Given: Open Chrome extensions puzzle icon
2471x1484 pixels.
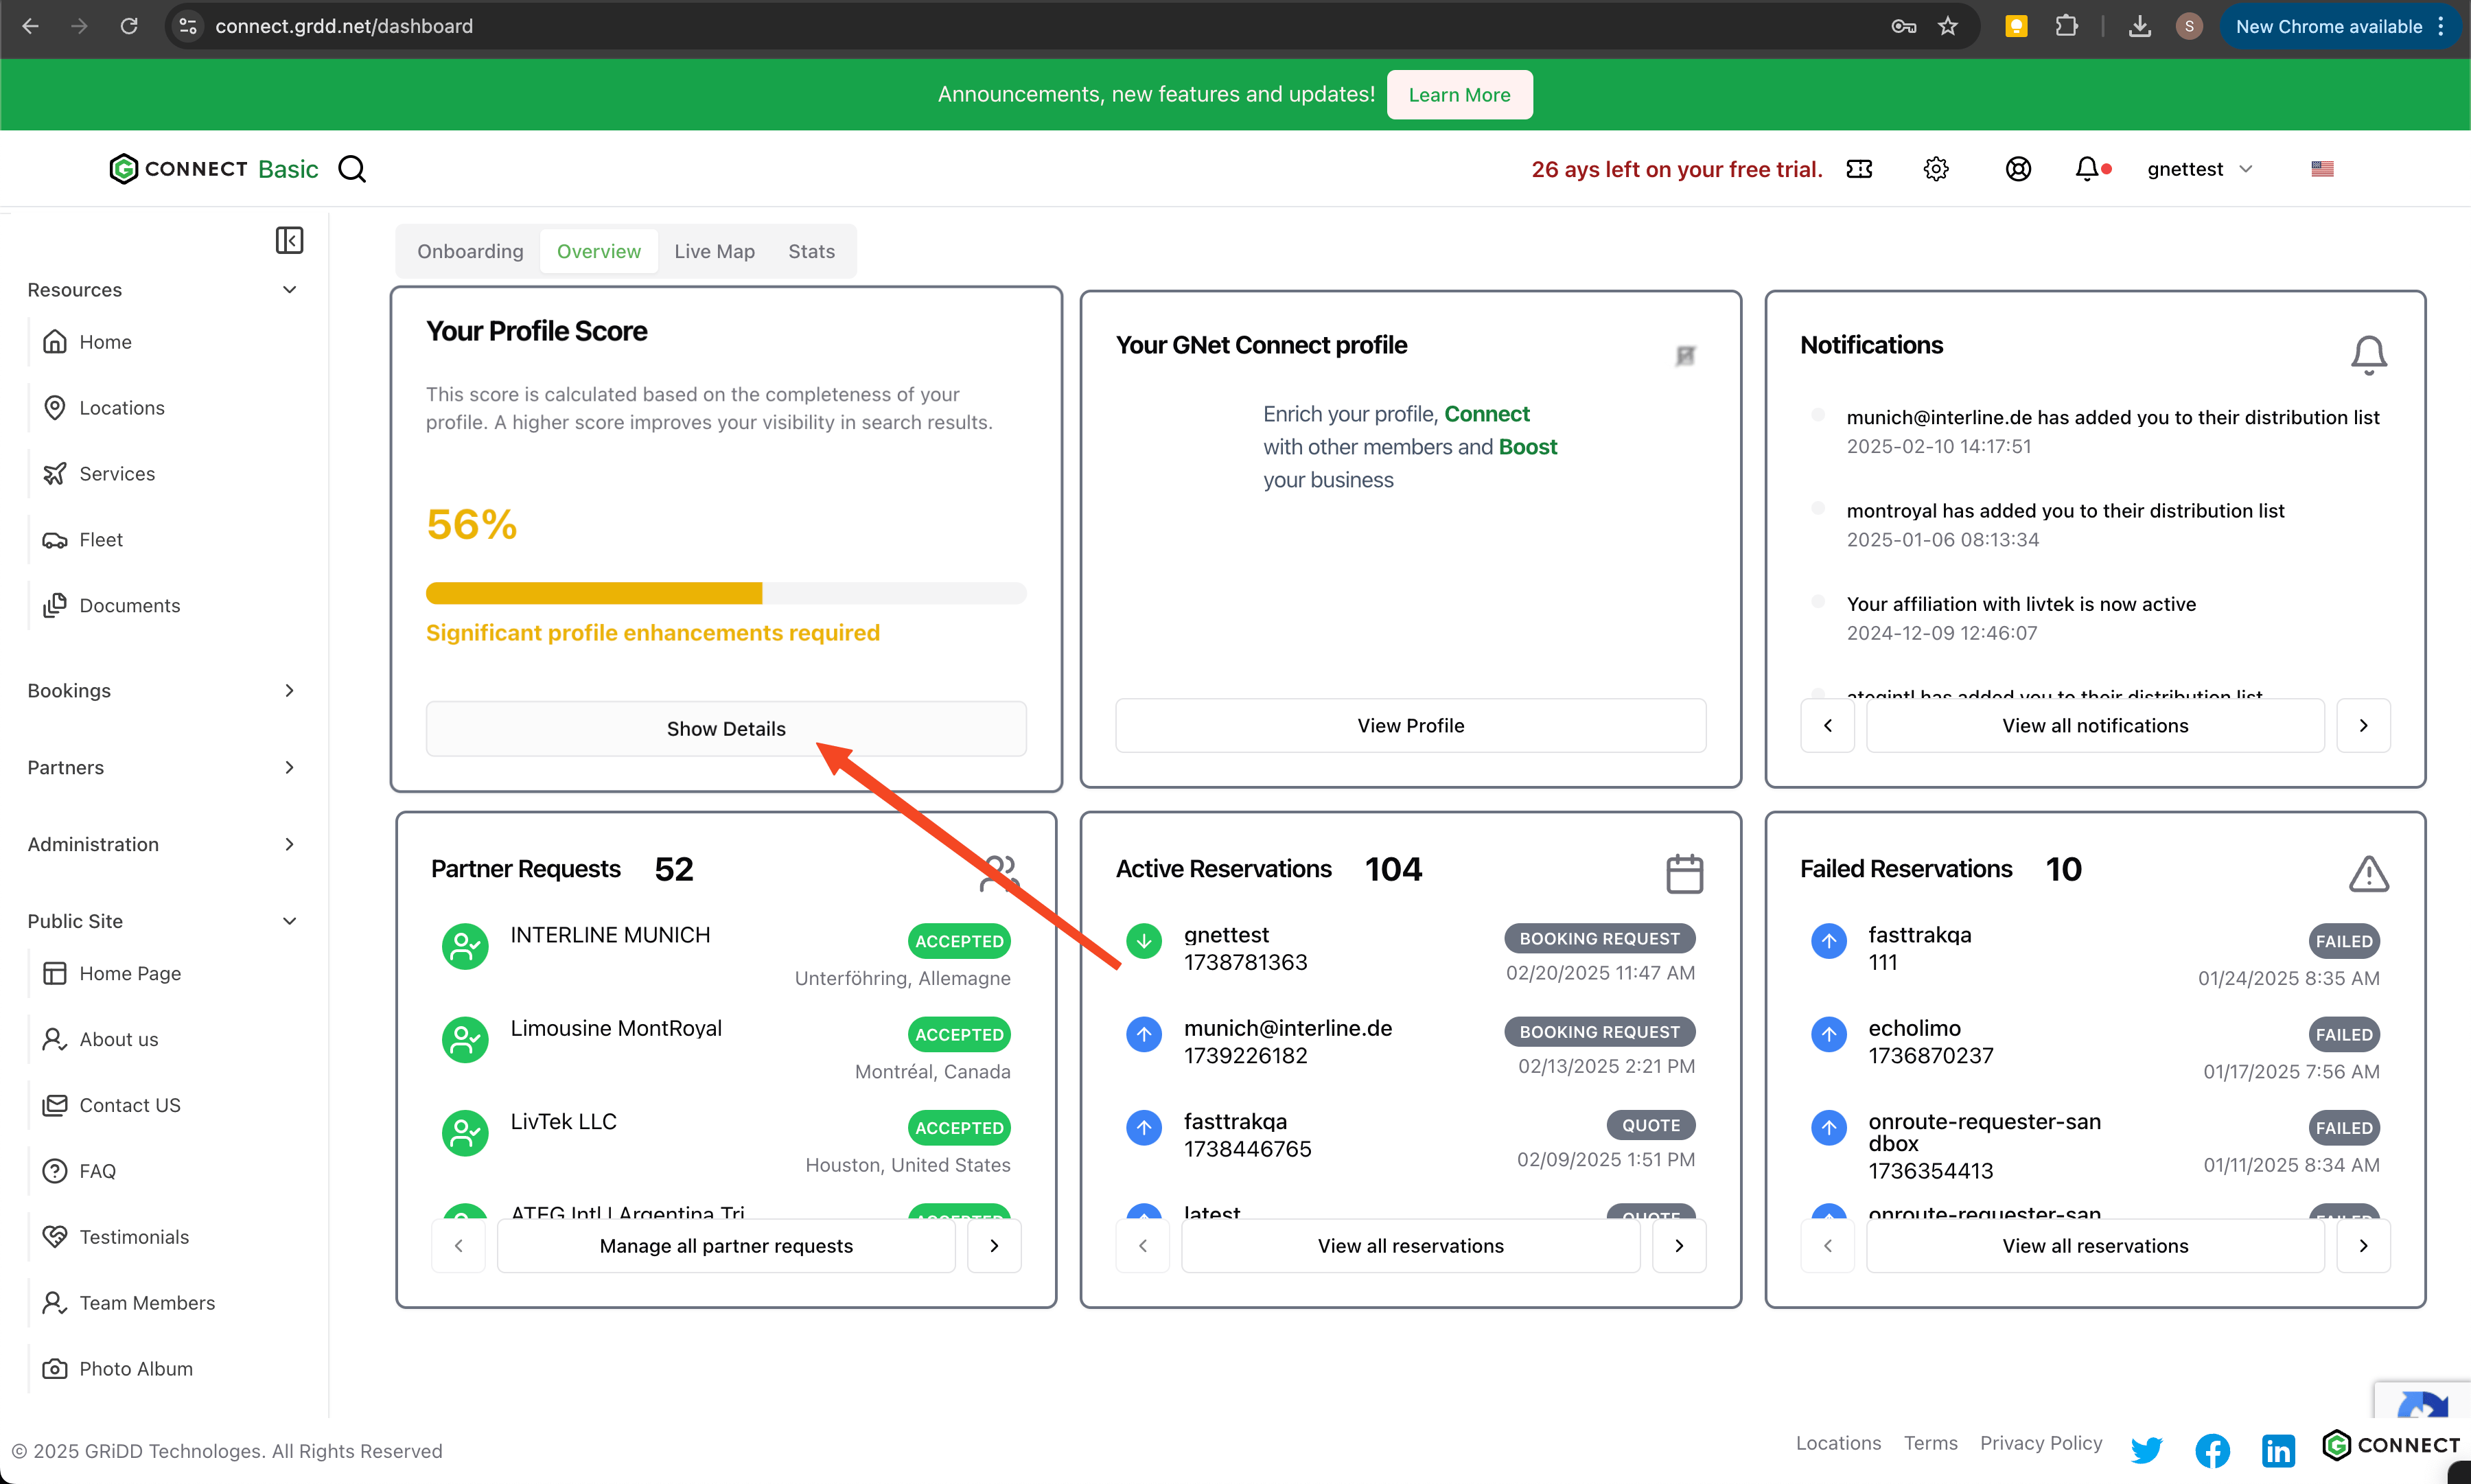Looking at the screenshot, I should [x=2066, y=26].
